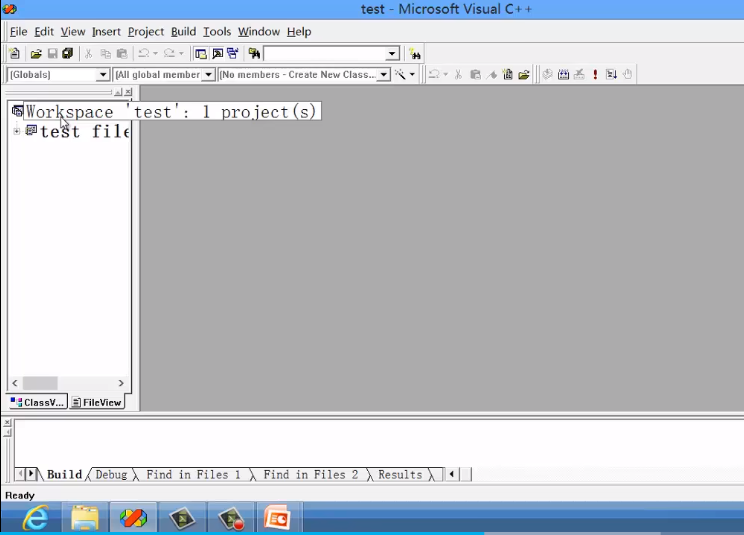Click the hand Insert Breakpoint icon
The image size is (744, 535).
point(627,74)
